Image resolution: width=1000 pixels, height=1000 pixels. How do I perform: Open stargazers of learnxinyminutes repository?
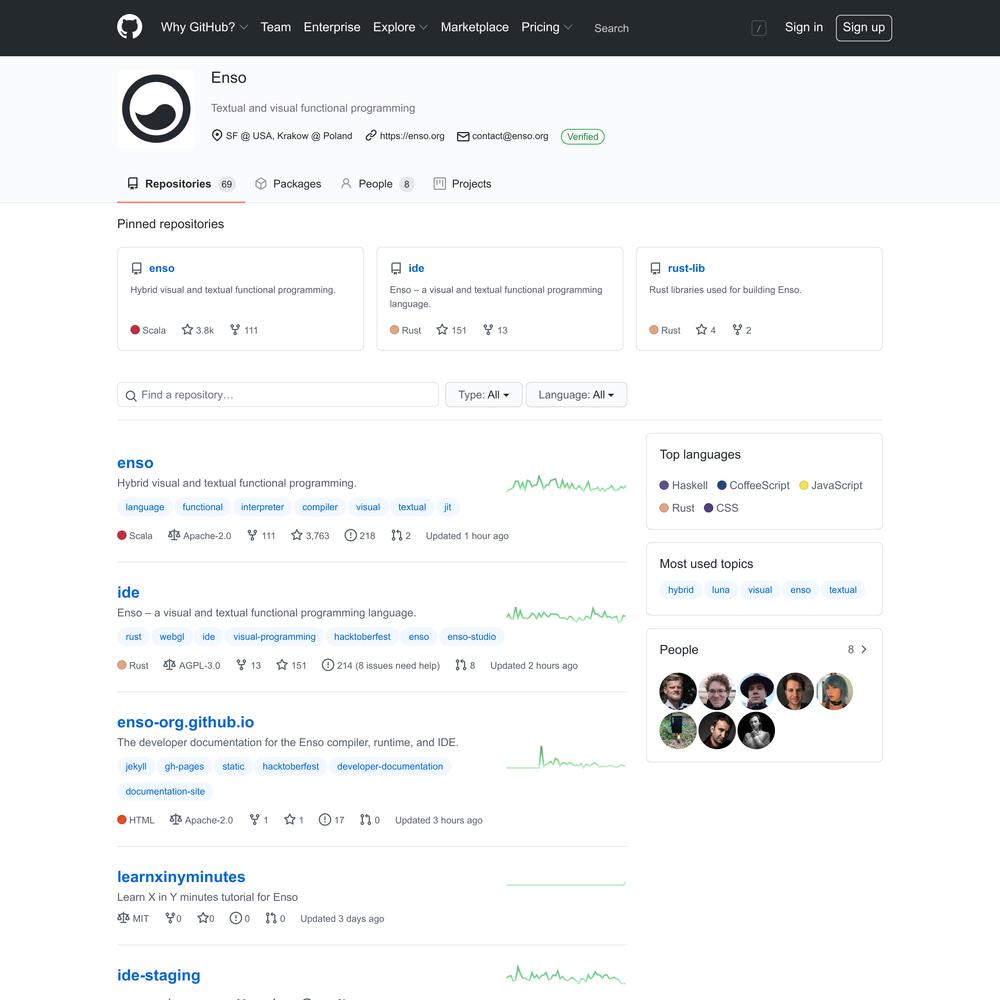[206, 918]
